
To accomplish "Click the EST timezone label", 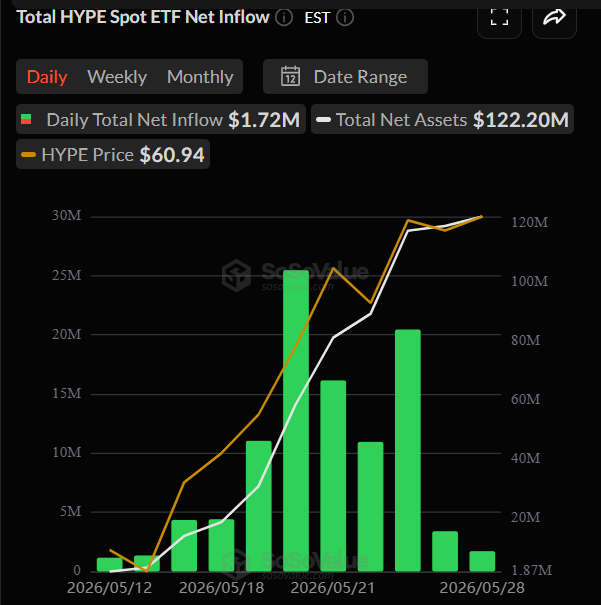I will pyautogui.click(x=317, y=18).
